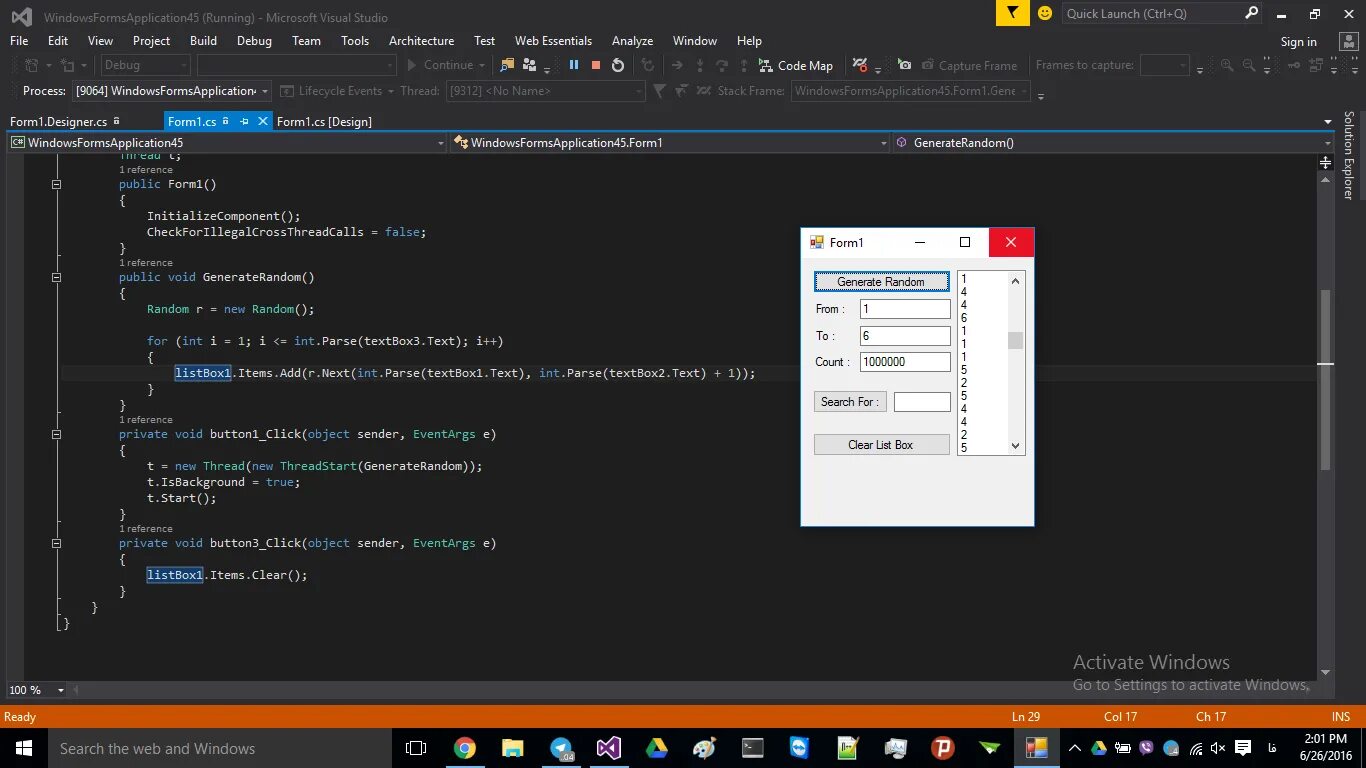Switch to Form1.Designer.cs tab
This screenshot has height=768, width=1366.
58,121
